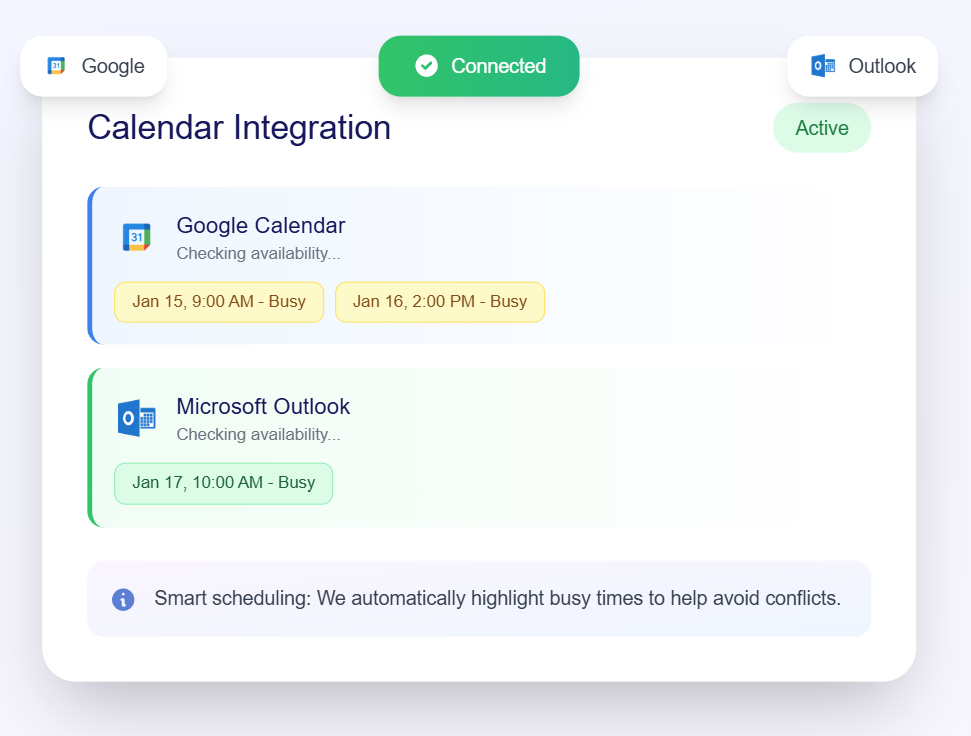Viewport: 971px width, 736px height.
Task: Click the Calendar Integration heading
Action: click(x=239, y=127)
